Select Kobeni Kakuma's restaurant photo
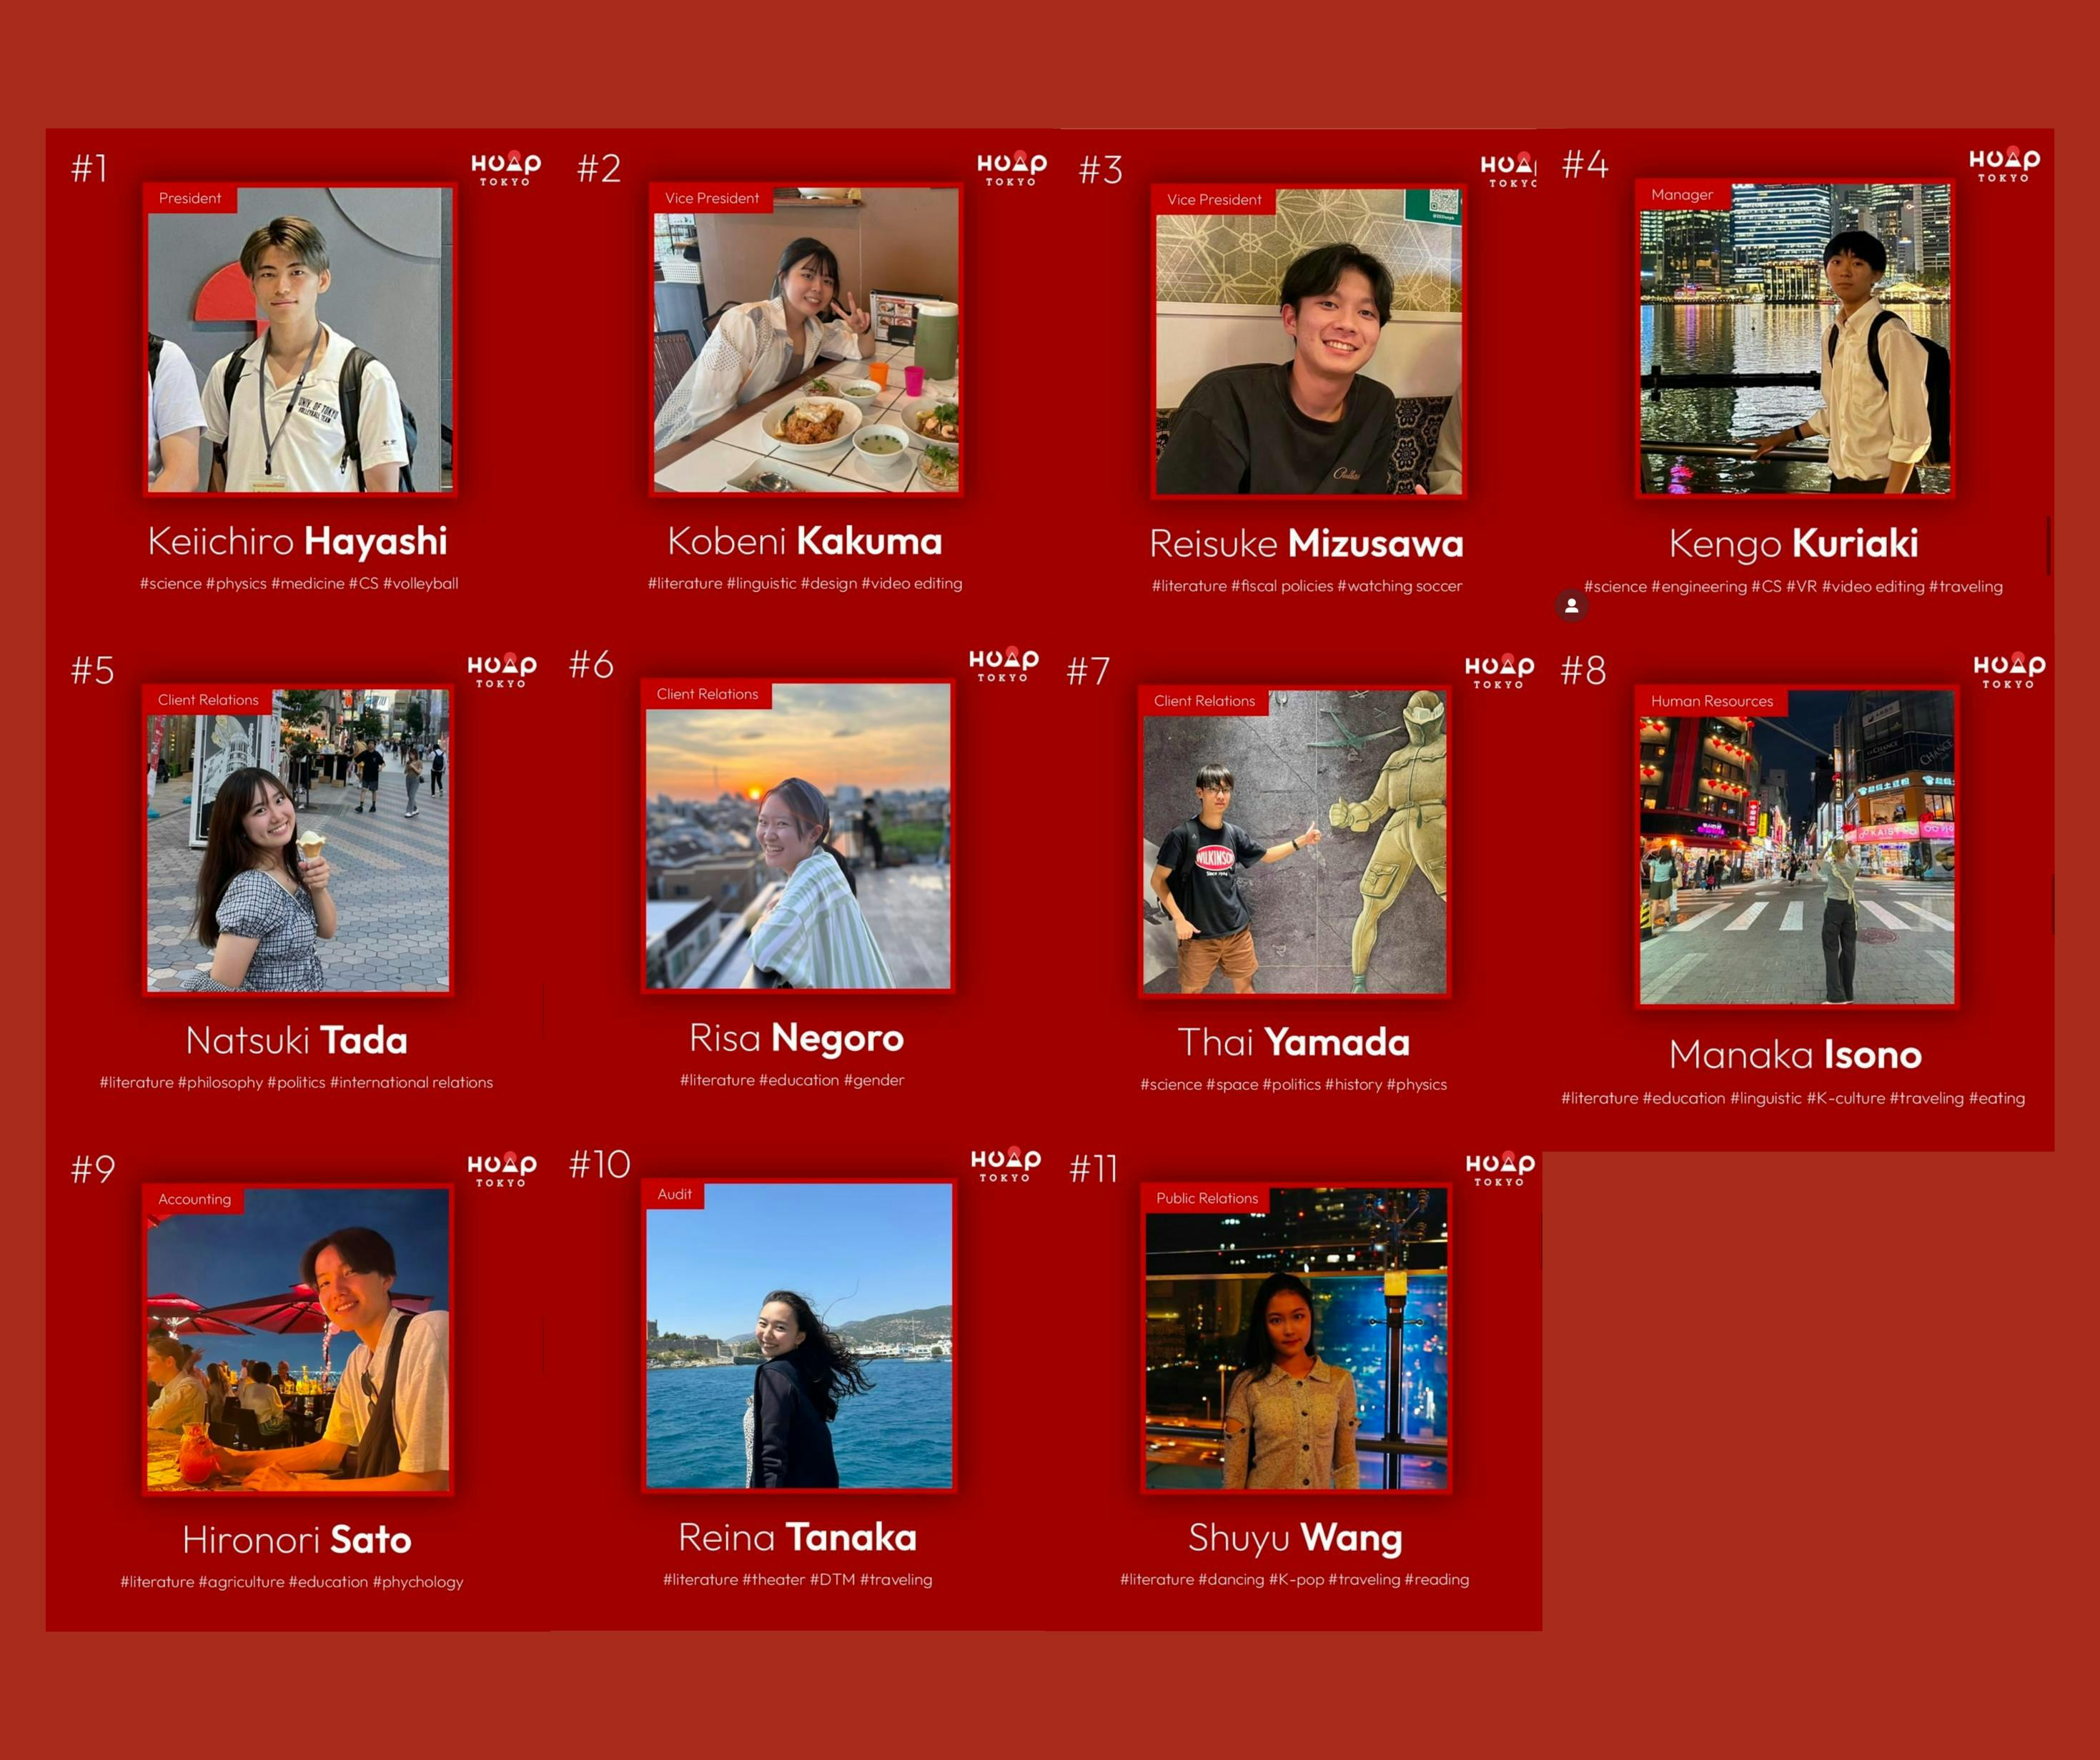This screenshot has height=1760, width=2100. tap(806, 340)
